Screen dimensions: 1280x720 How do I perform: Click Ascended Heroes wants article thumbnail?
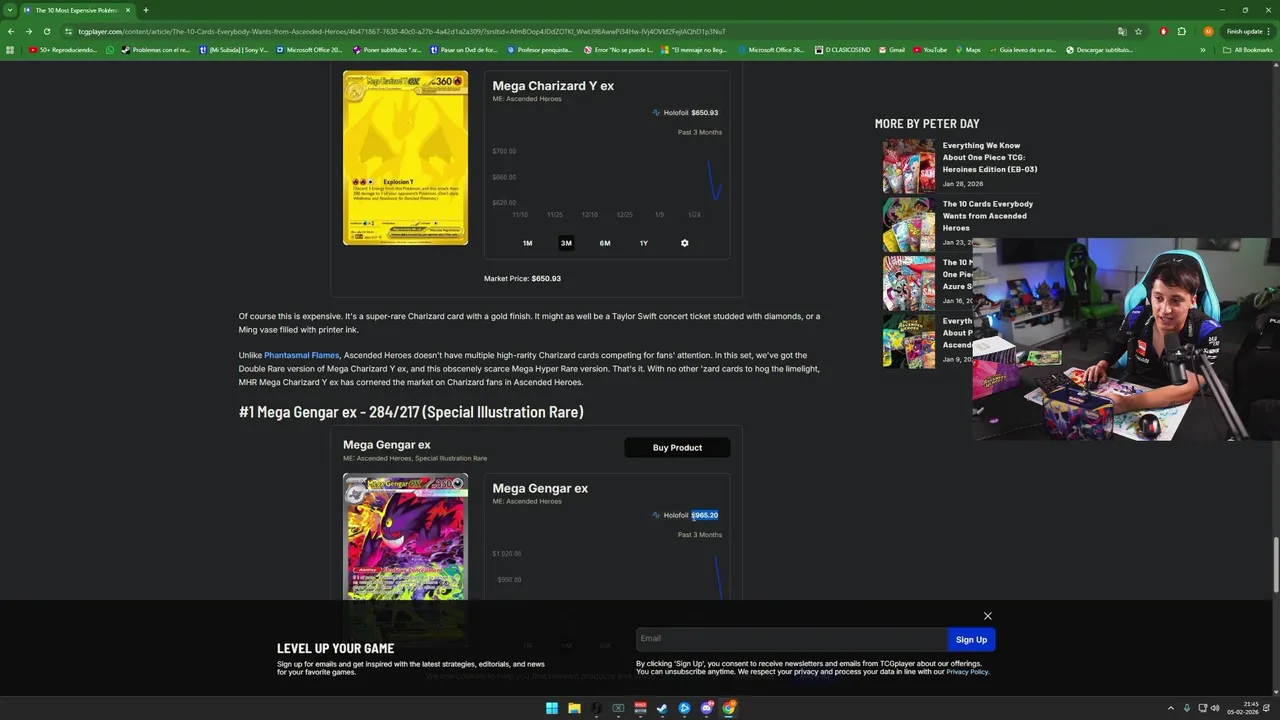click(x=908, y=224)
